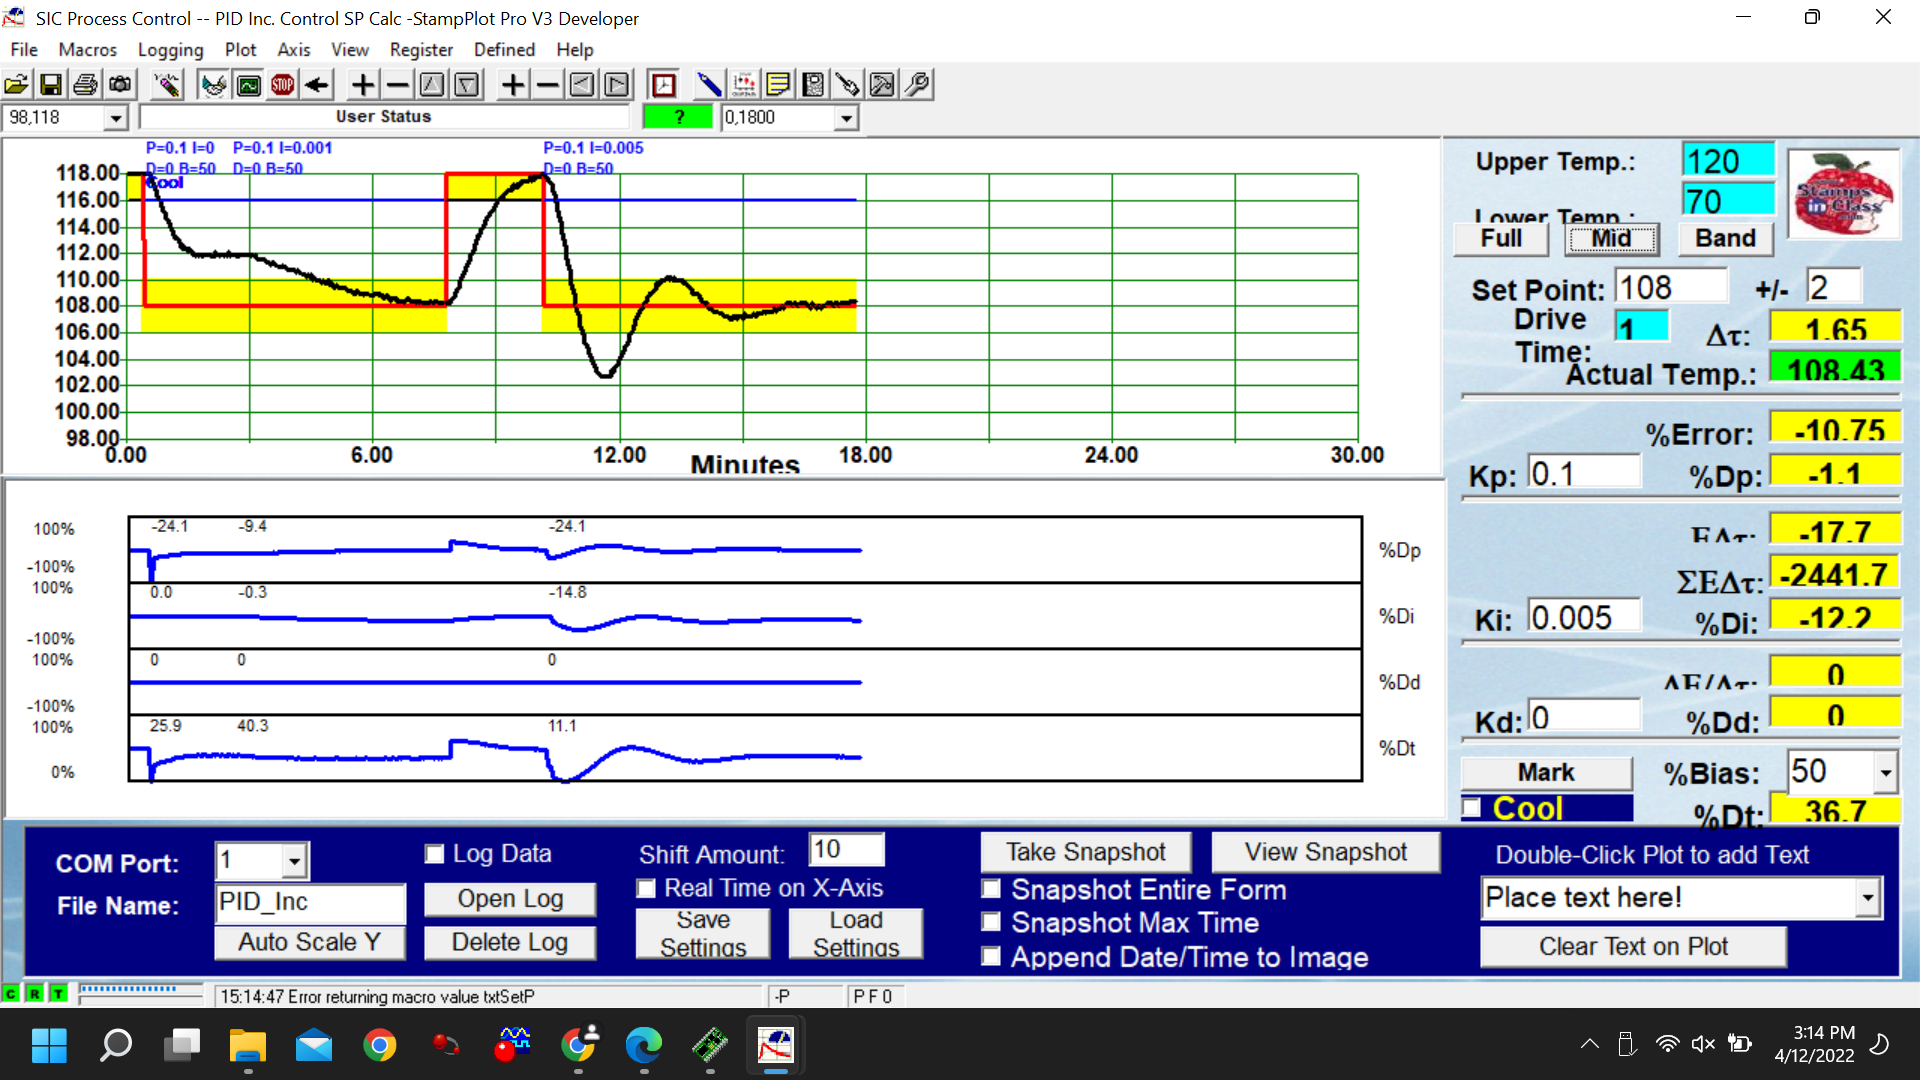Screen dimensions: 1920x1080
Task: Click the Print toolbar icon
Action: [86, 85]
